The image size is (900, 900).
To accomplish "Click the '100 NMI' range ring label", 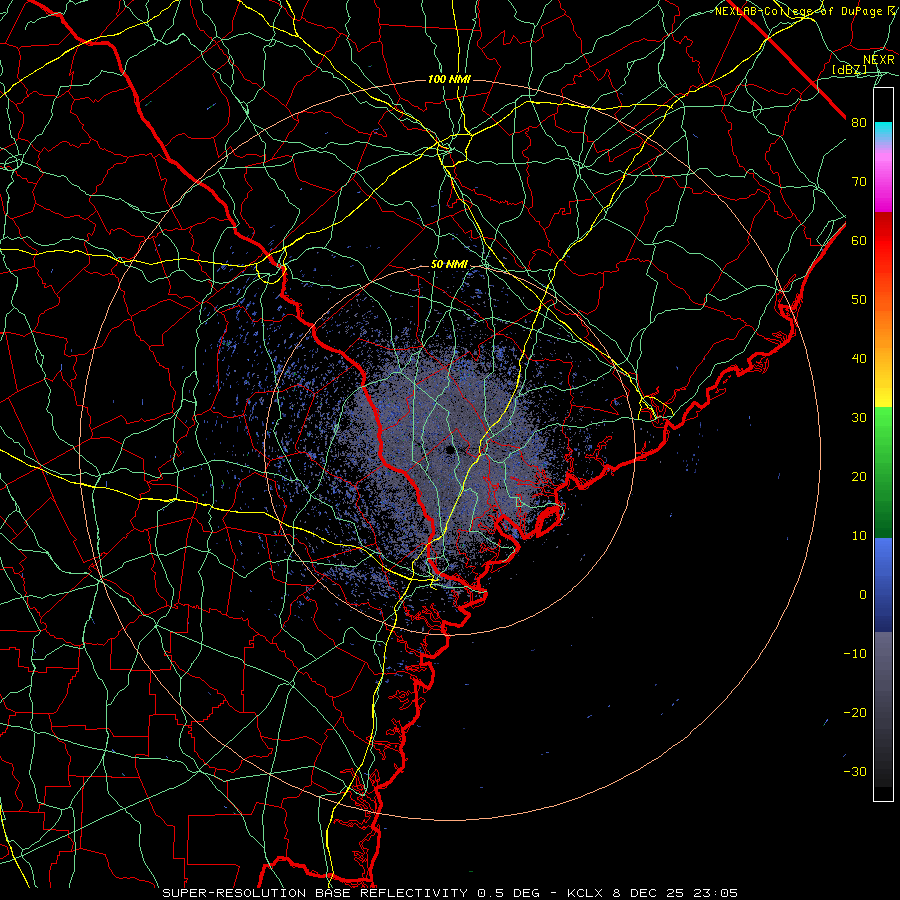I will (449, 79).
